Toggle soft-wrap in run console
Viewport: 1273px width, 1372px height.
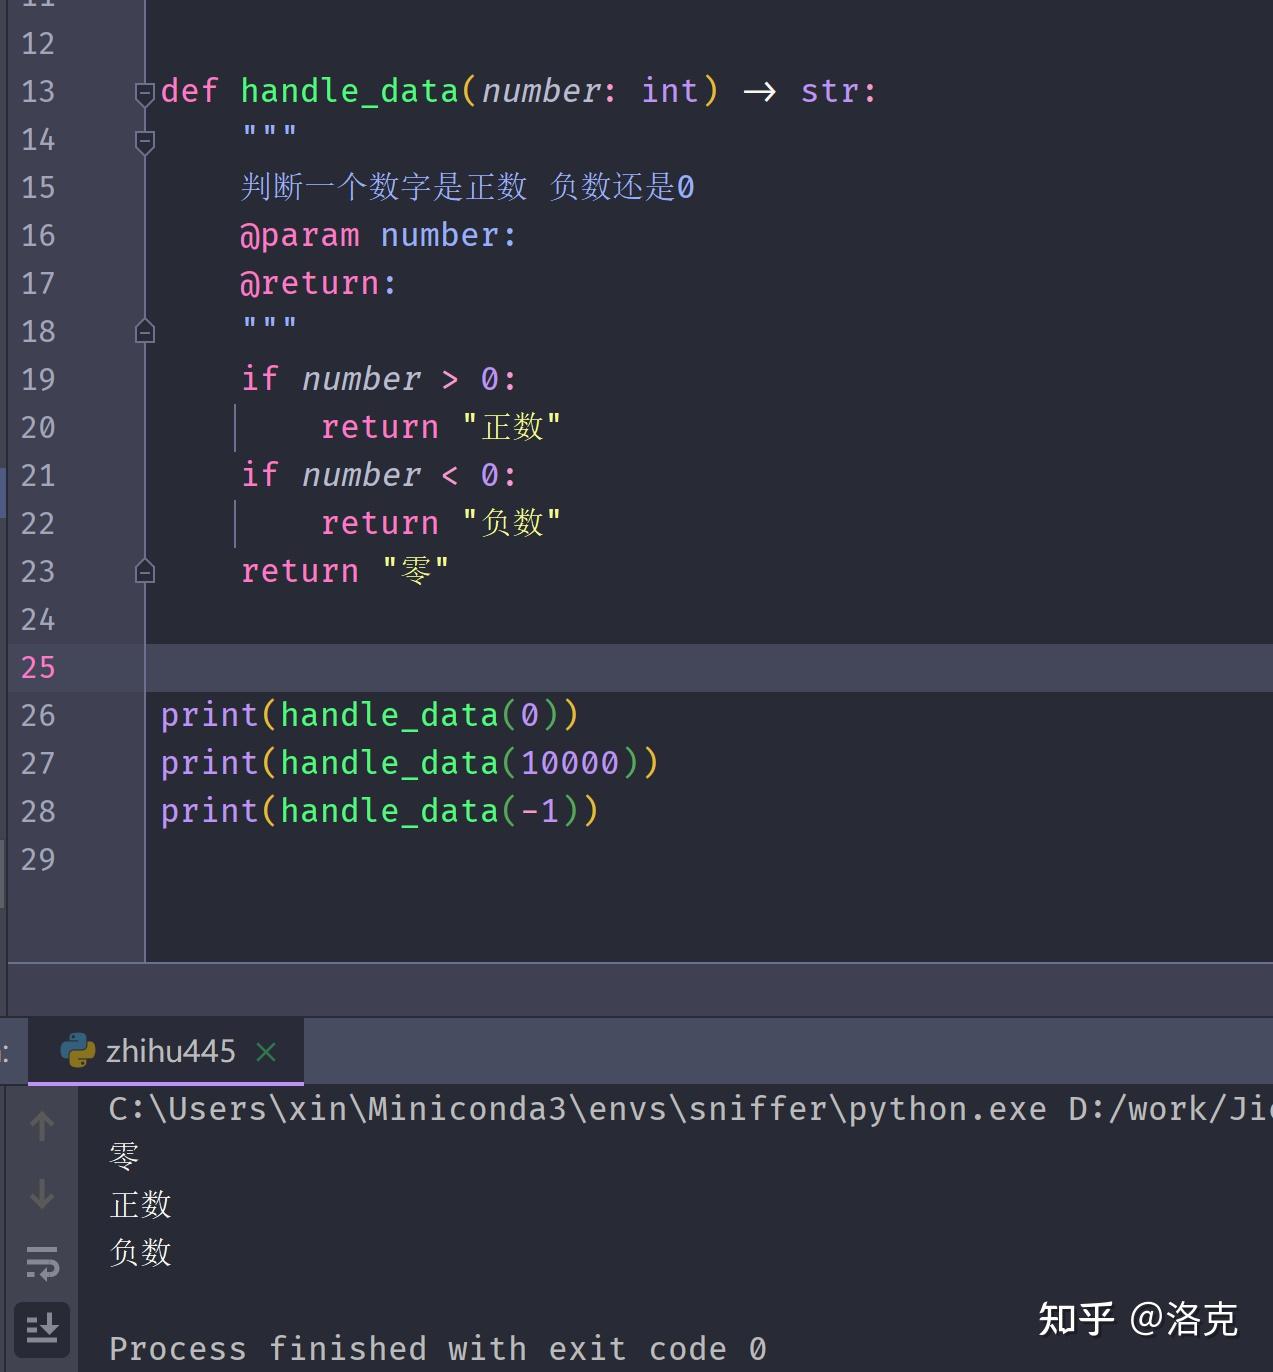(x=42, y=1262)
